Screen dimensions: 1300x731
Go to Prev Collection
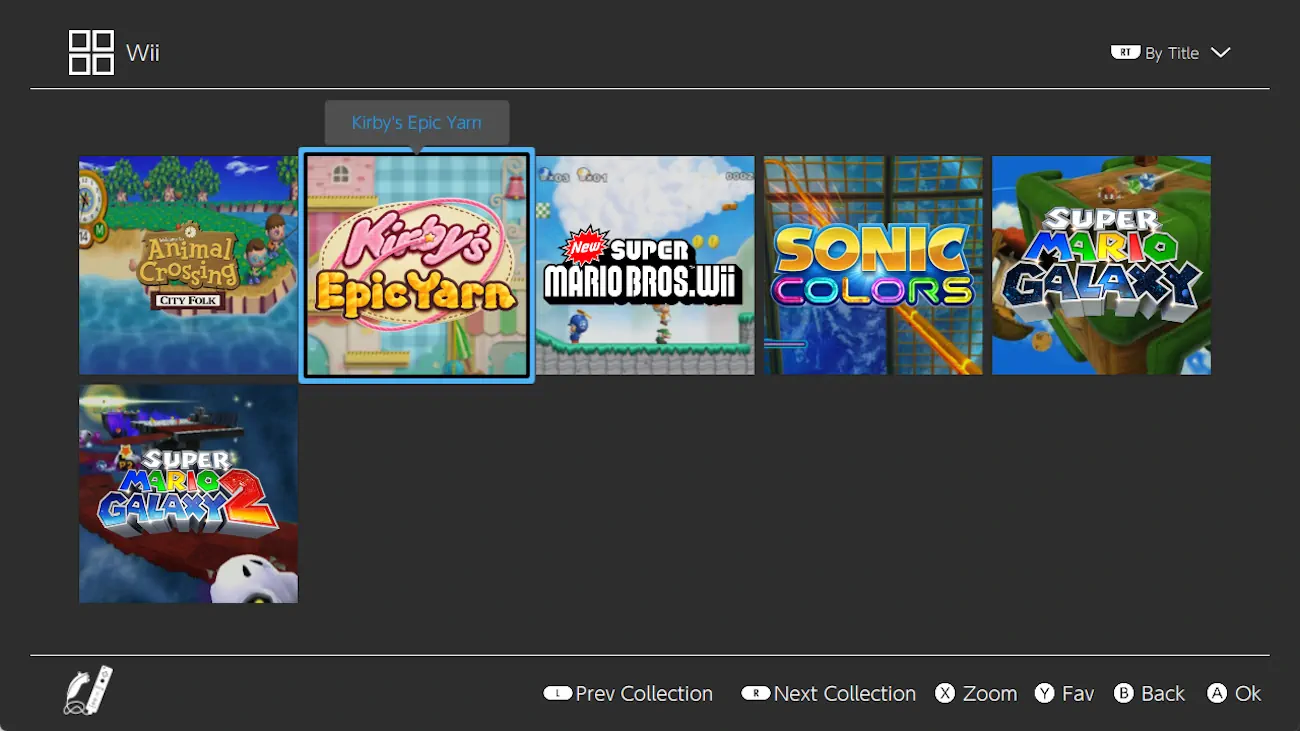pos(644,694)
